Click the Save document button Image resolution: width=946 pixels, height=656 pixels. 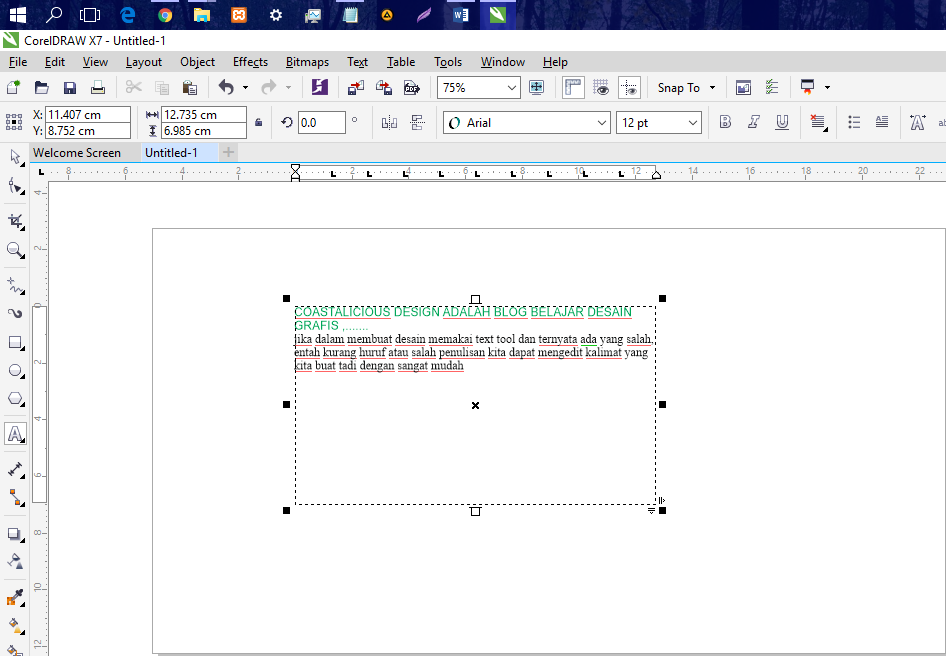[x=69, y=88]
